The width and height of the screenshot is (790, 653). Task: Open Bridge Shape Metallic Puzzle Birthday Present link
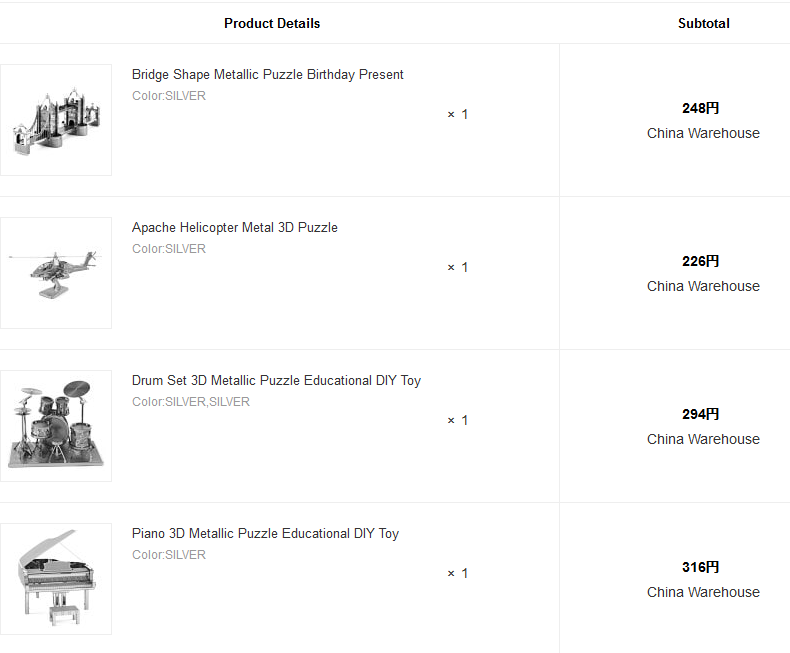click(x=268, y=75)
